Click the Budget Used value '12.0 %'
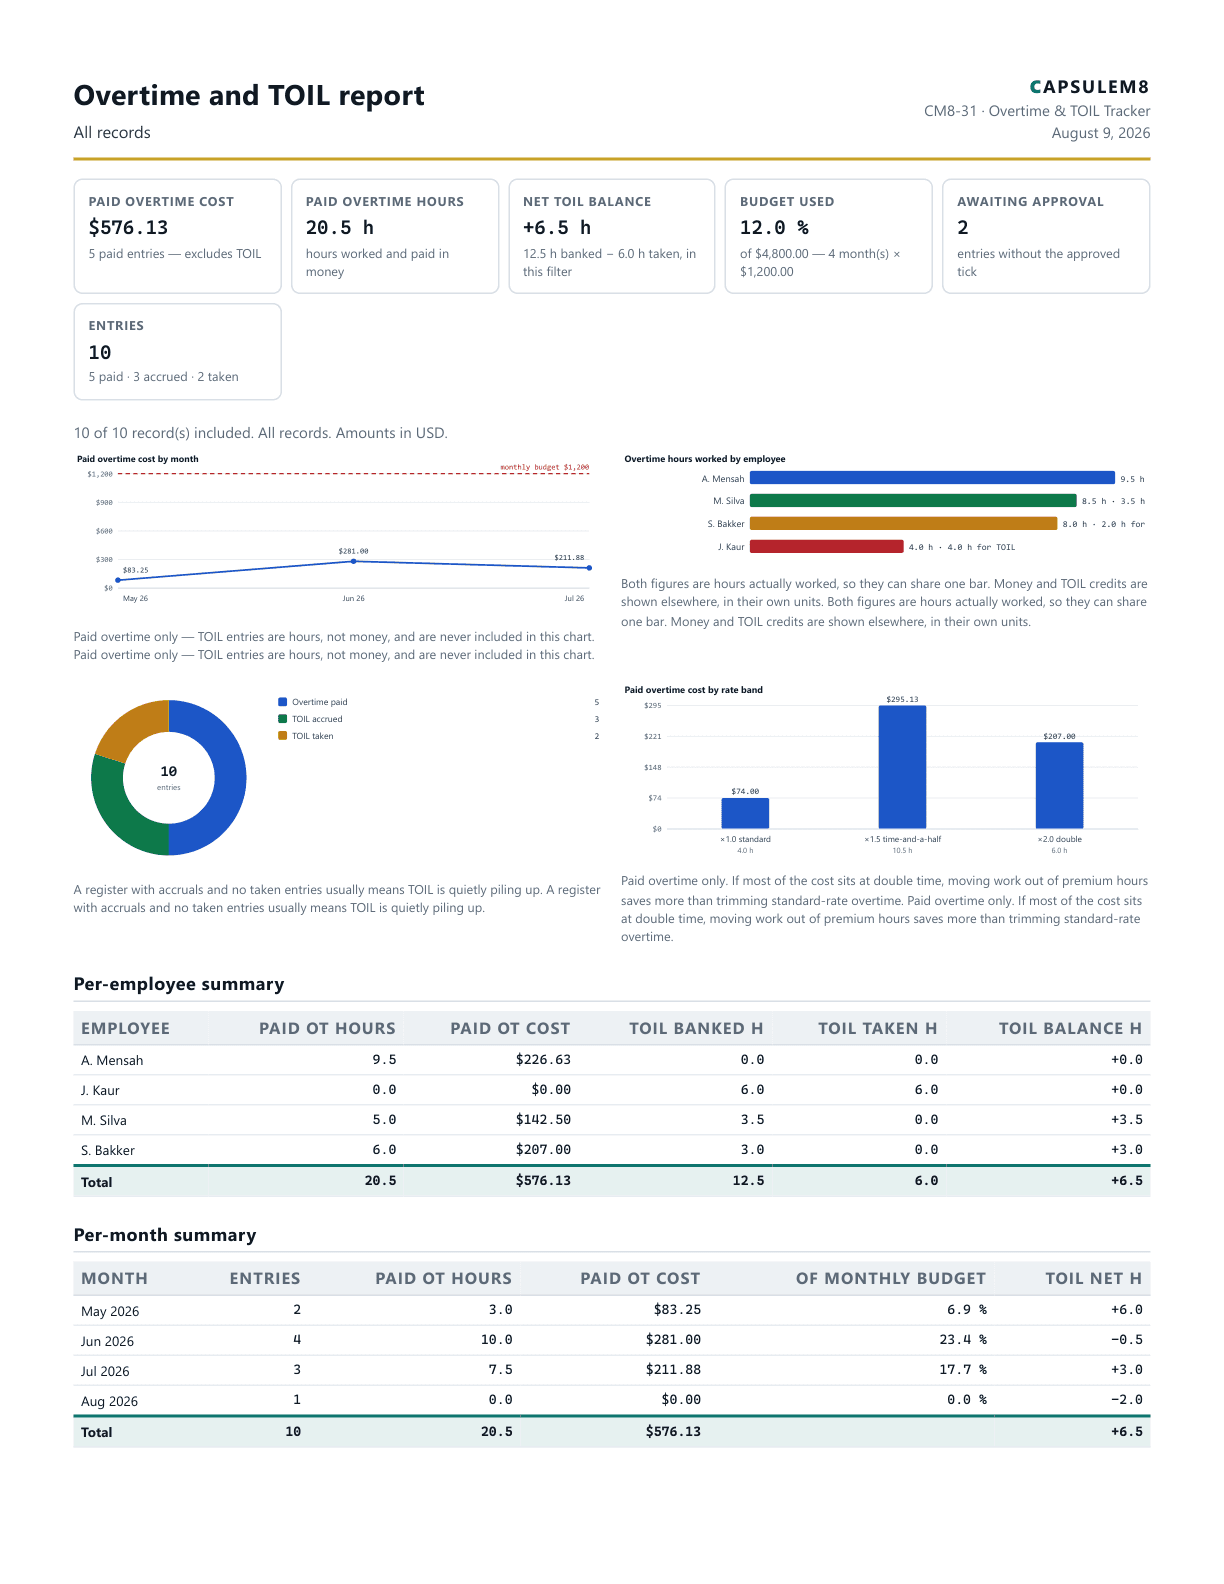This screenshot has height=1584, width=1224. (774, 228)
